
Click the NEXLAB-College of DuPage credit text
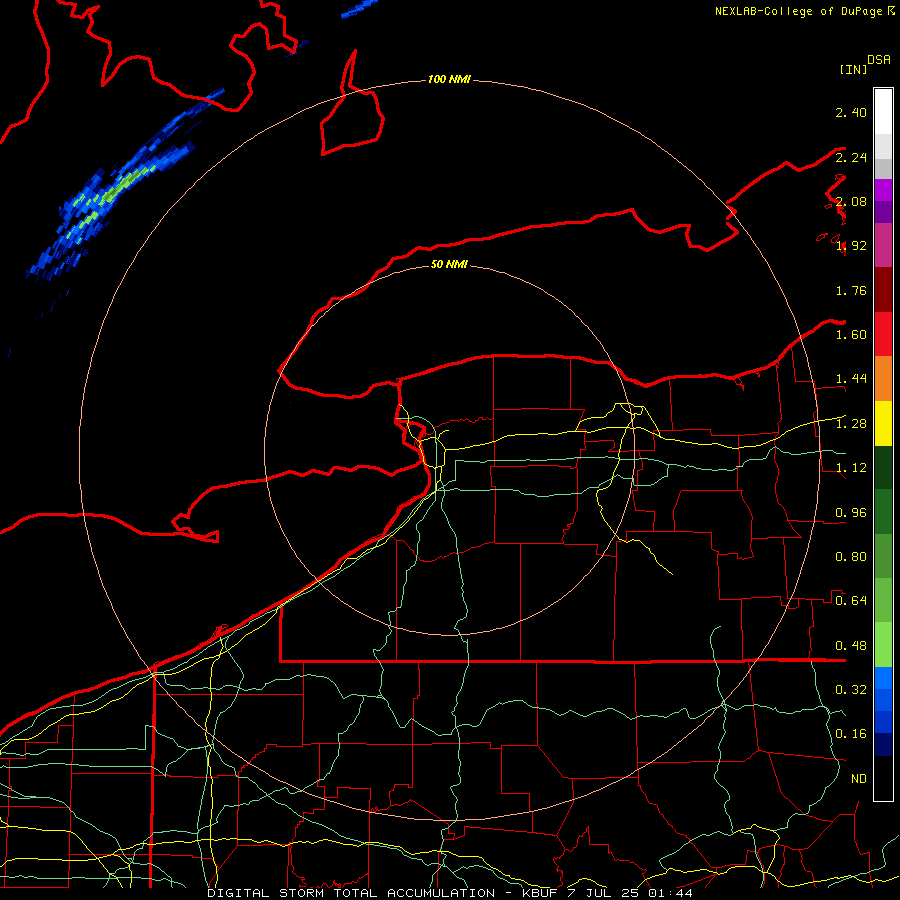[798, 11]
